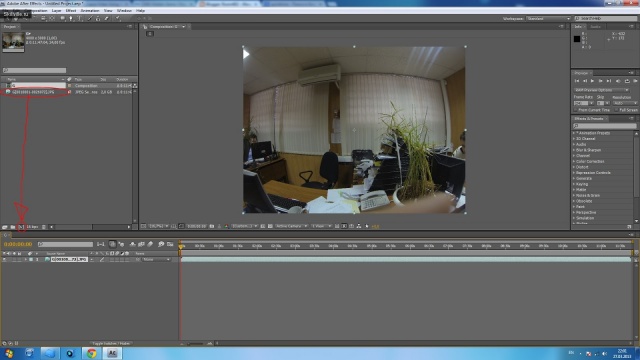Toggle video visibility of the JPG layer
This screenshot has height=360, width=640.
coord(4,260)
